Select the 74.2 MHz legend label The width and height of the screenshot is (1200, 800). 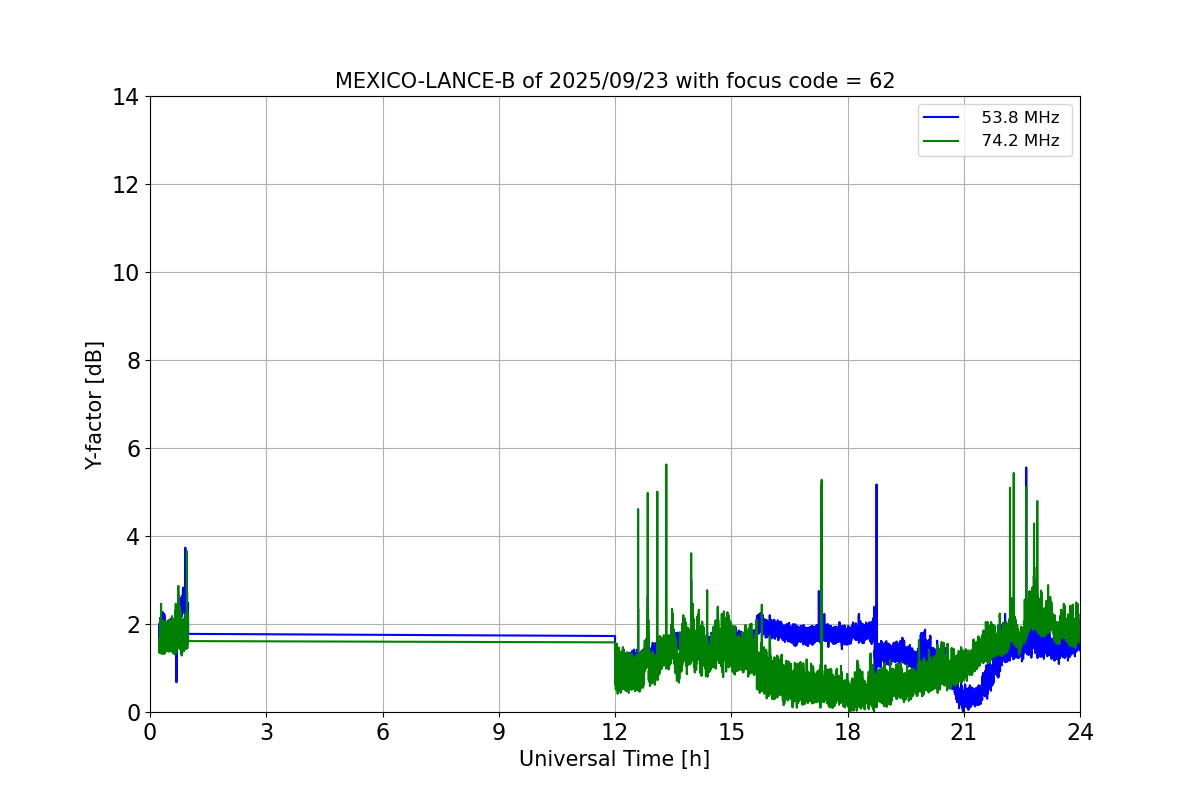1020,141
